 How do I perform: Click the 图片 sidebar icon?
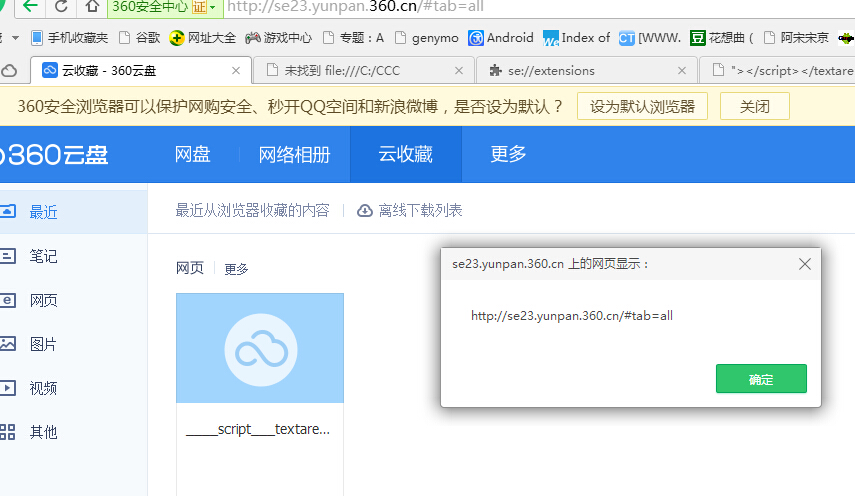tap(8, 344)
